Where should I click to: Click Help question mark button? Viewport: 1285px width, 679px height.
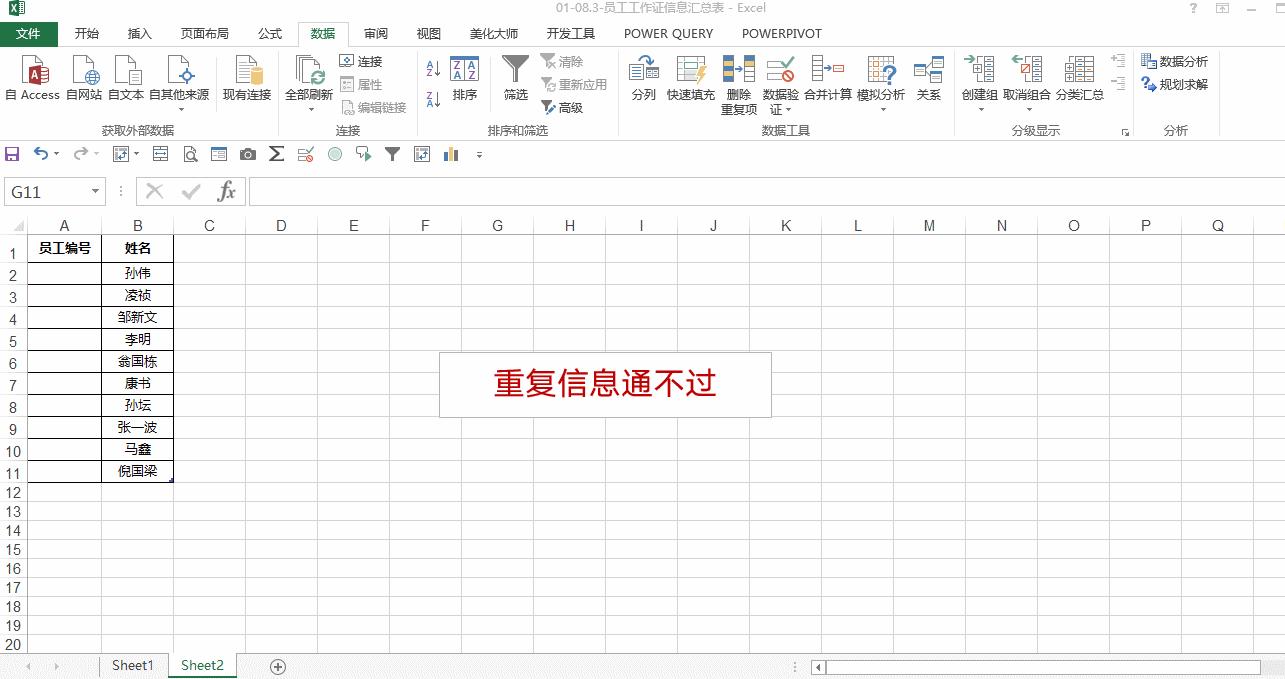1193,8
